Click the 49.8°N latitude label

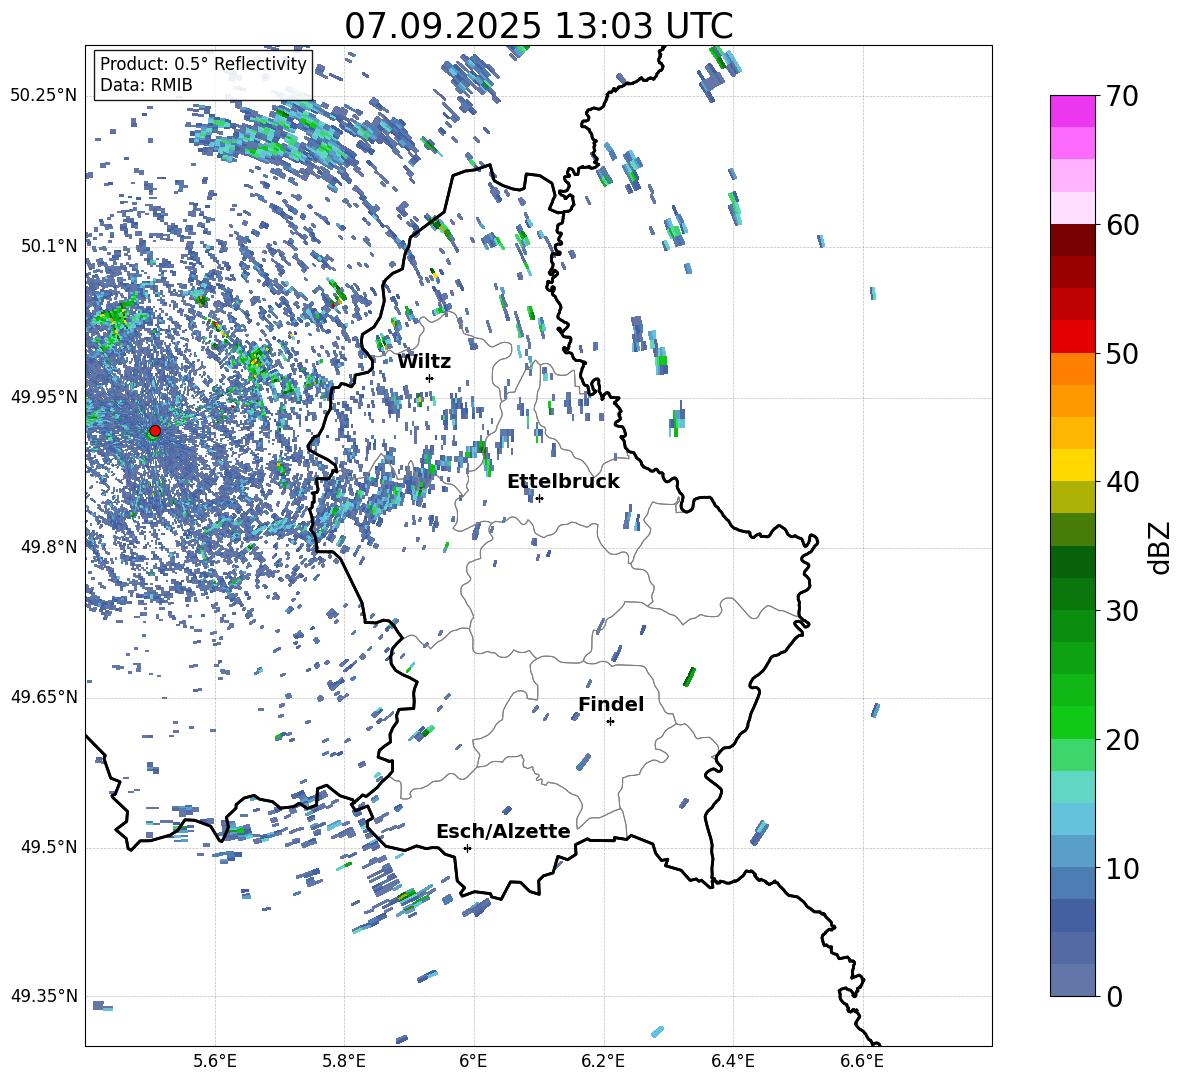coord(49,547)
